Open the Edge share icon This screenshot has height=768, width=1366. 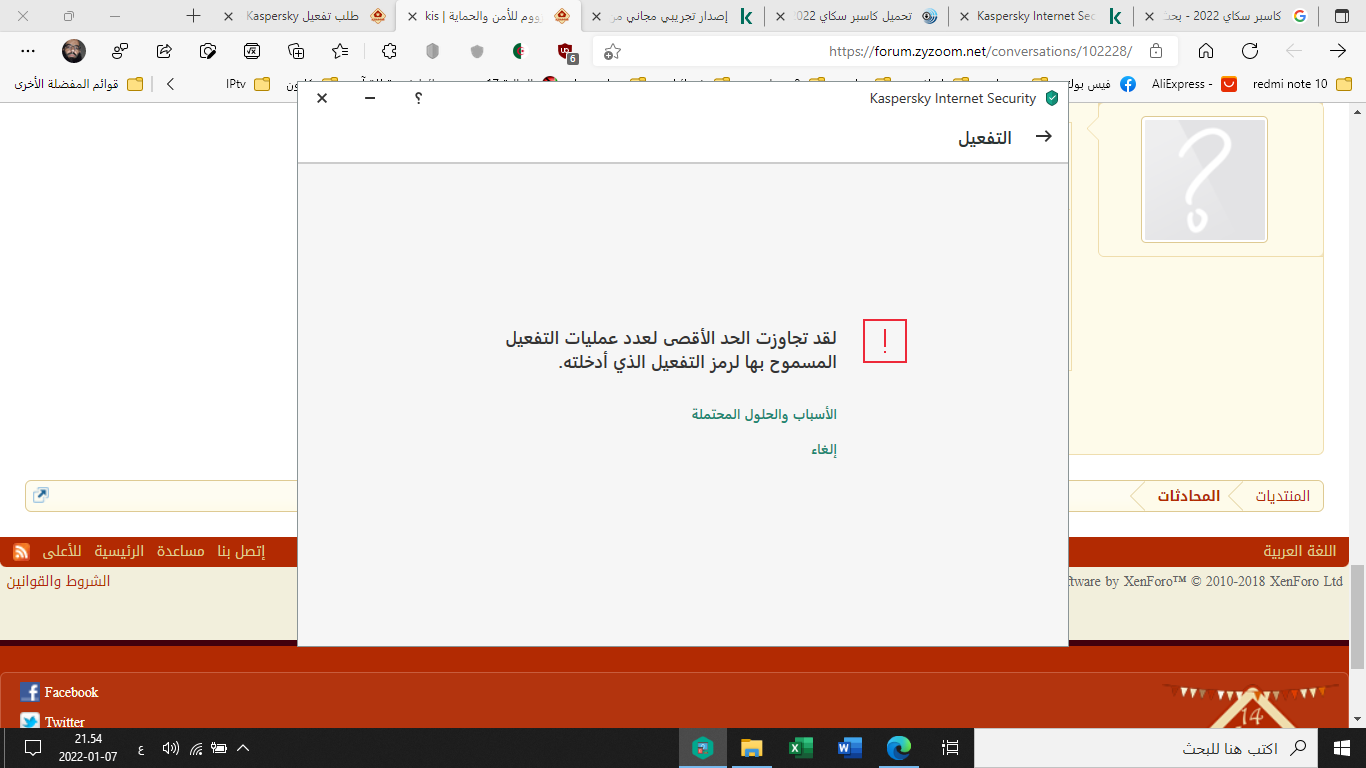(x=165, y=51)
